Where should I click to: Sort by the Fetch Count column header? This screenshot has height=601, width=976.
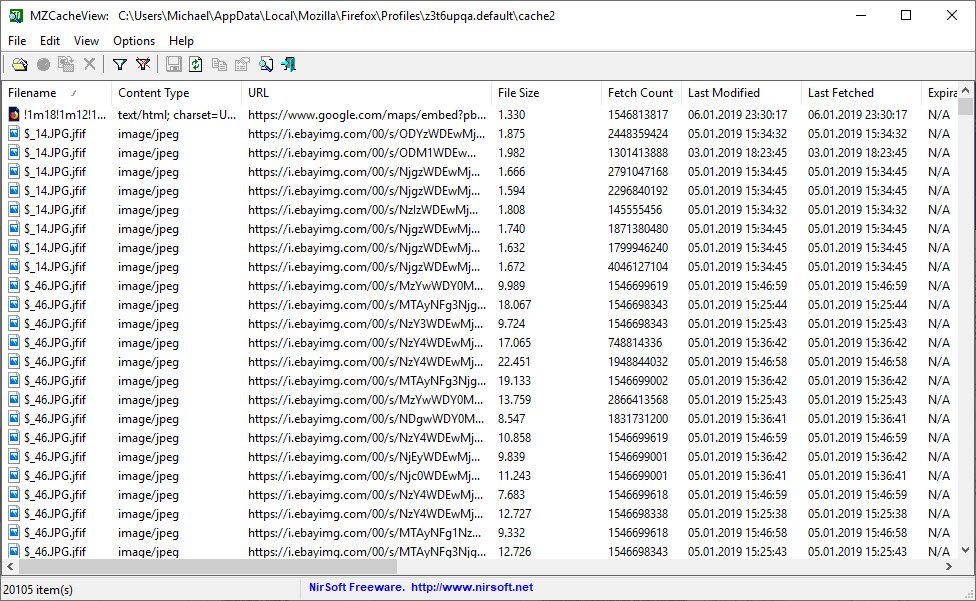click(x=640, y=93)
